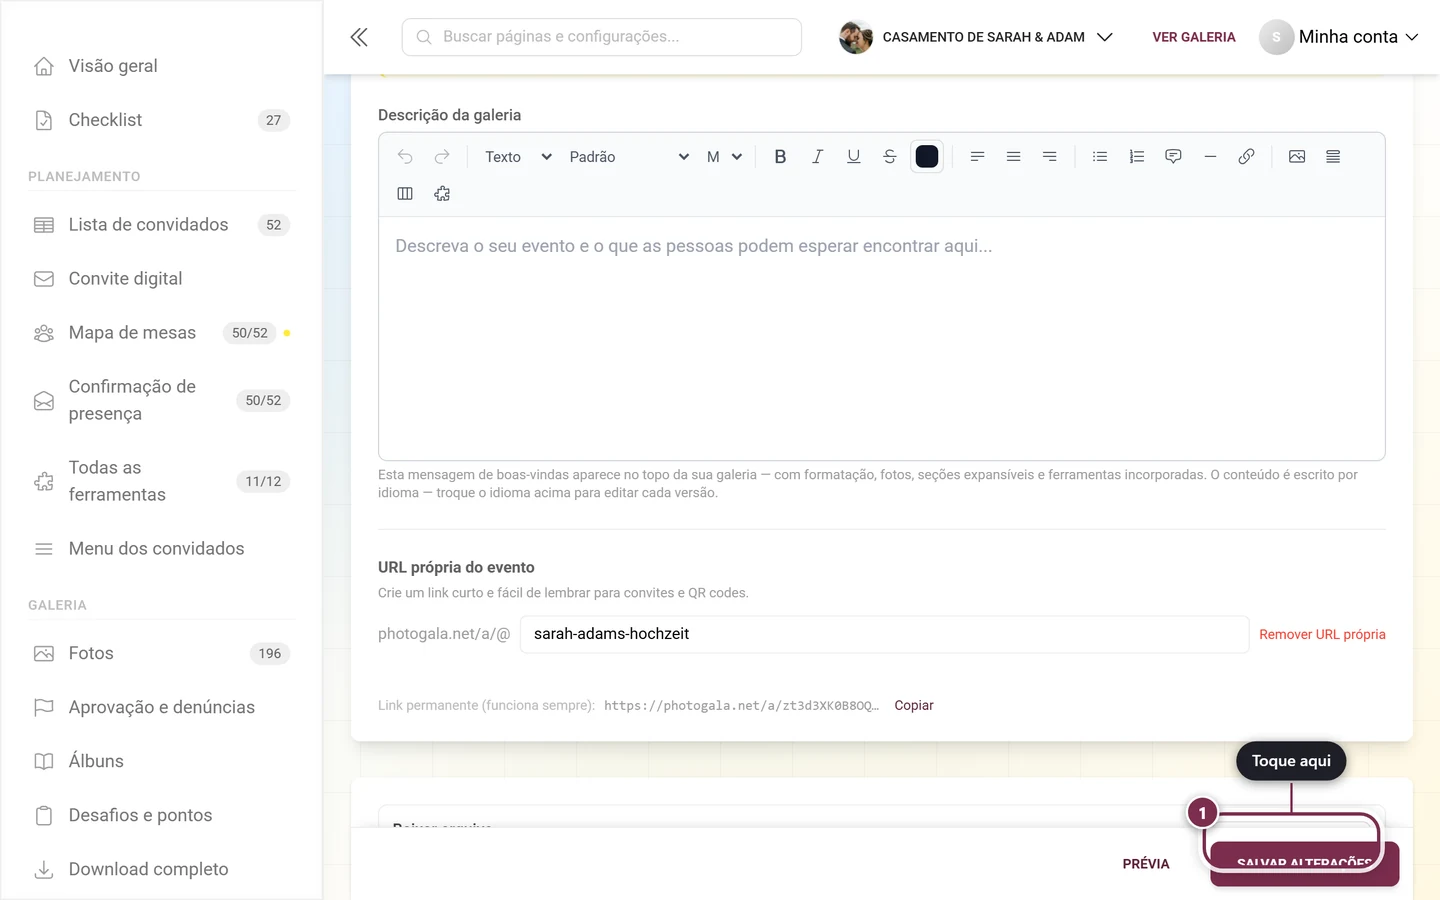The image size is (1440, 900).
Task: Insert an embedded tool puzzle icon
Action: click(x=442, y=194)
